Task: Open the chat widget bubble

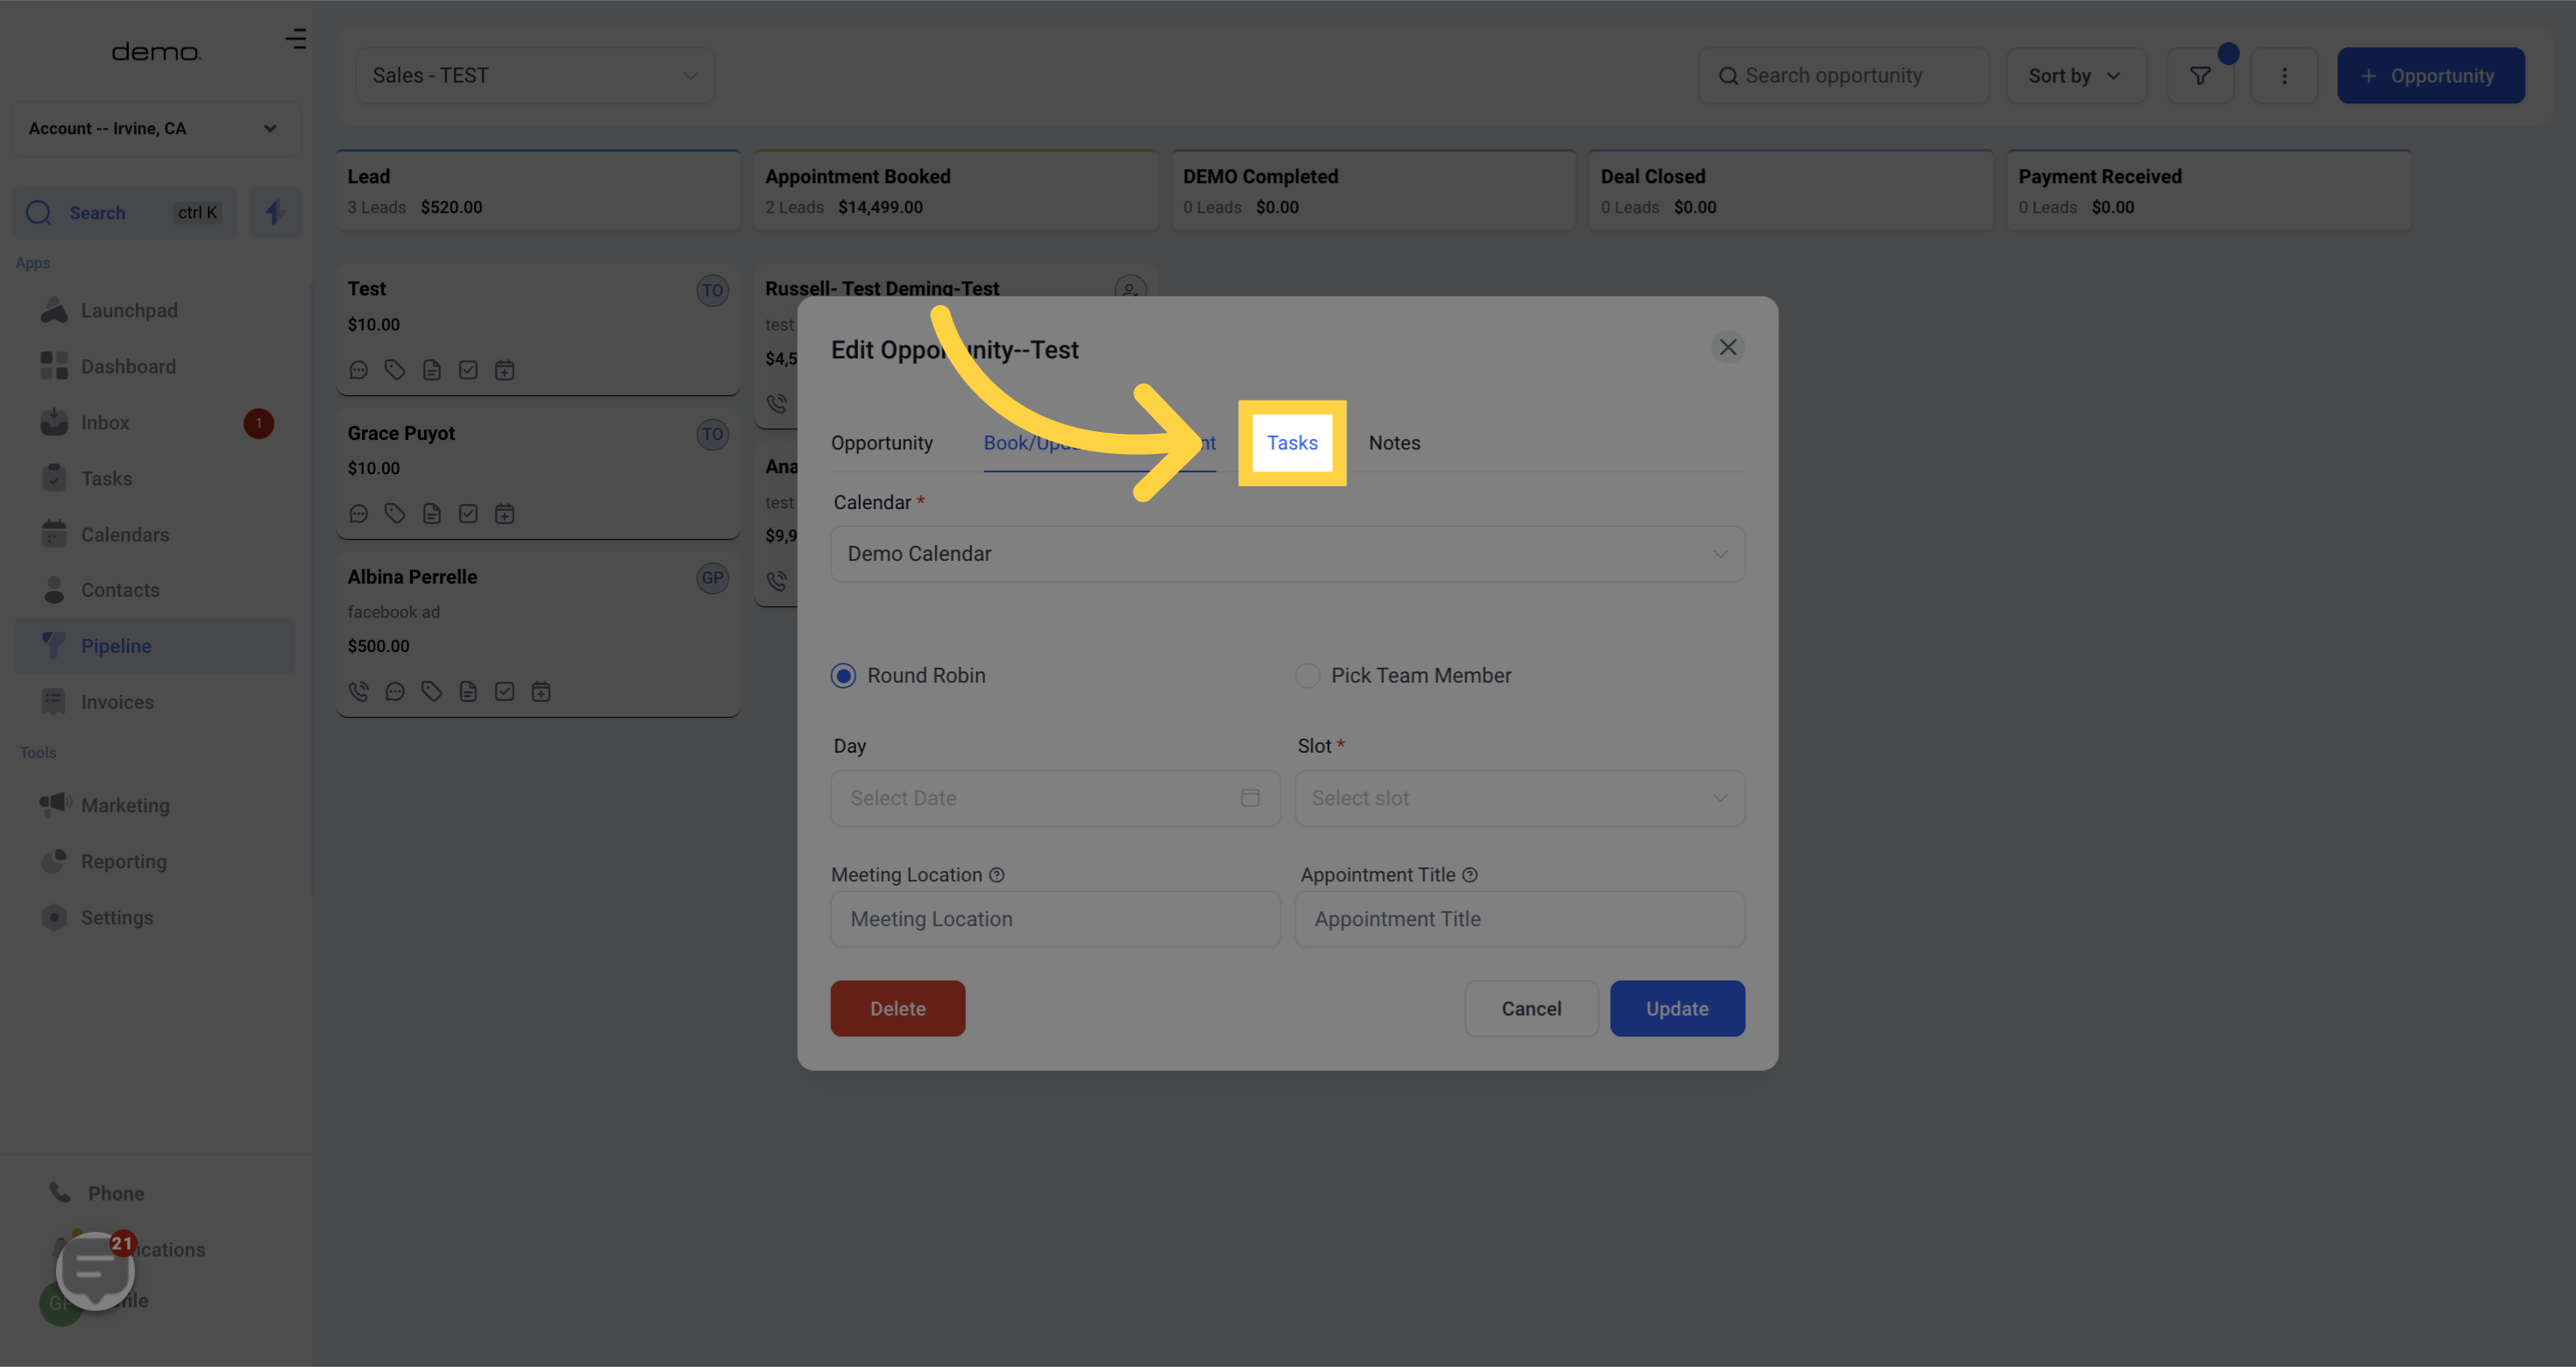Action: [x=95, y=1270]
